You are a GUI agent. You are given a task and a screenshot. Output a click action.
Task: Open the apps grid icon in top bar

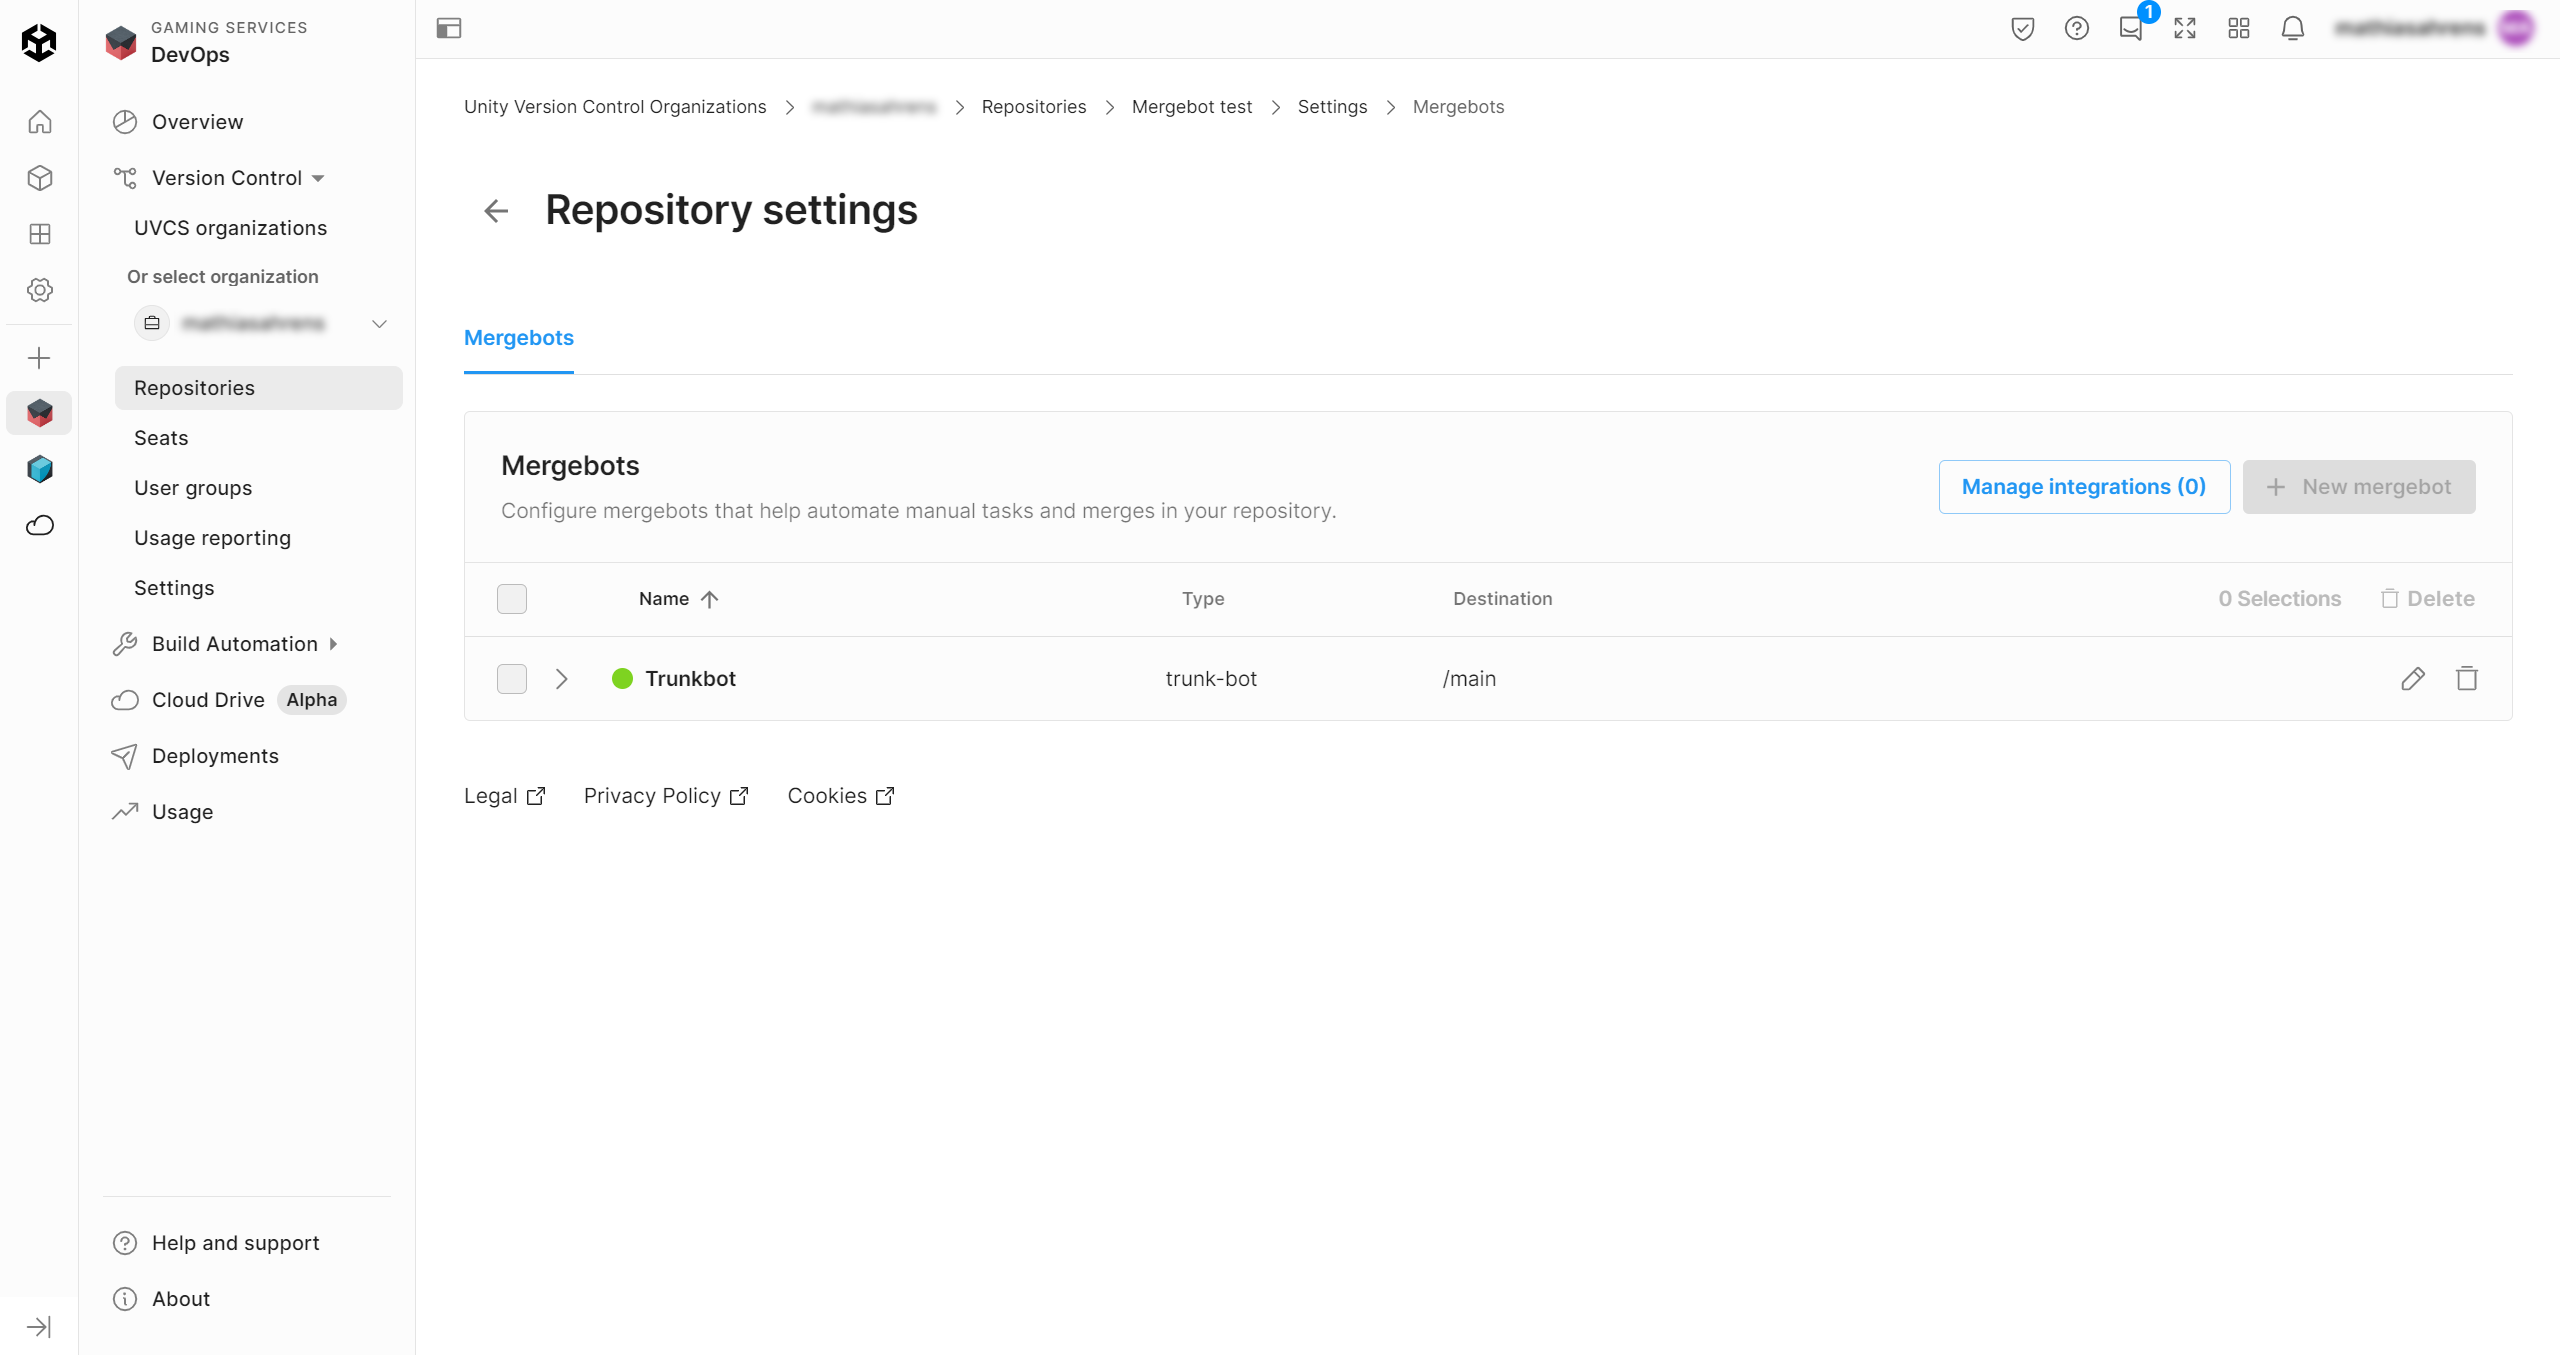pos(2238,28)
